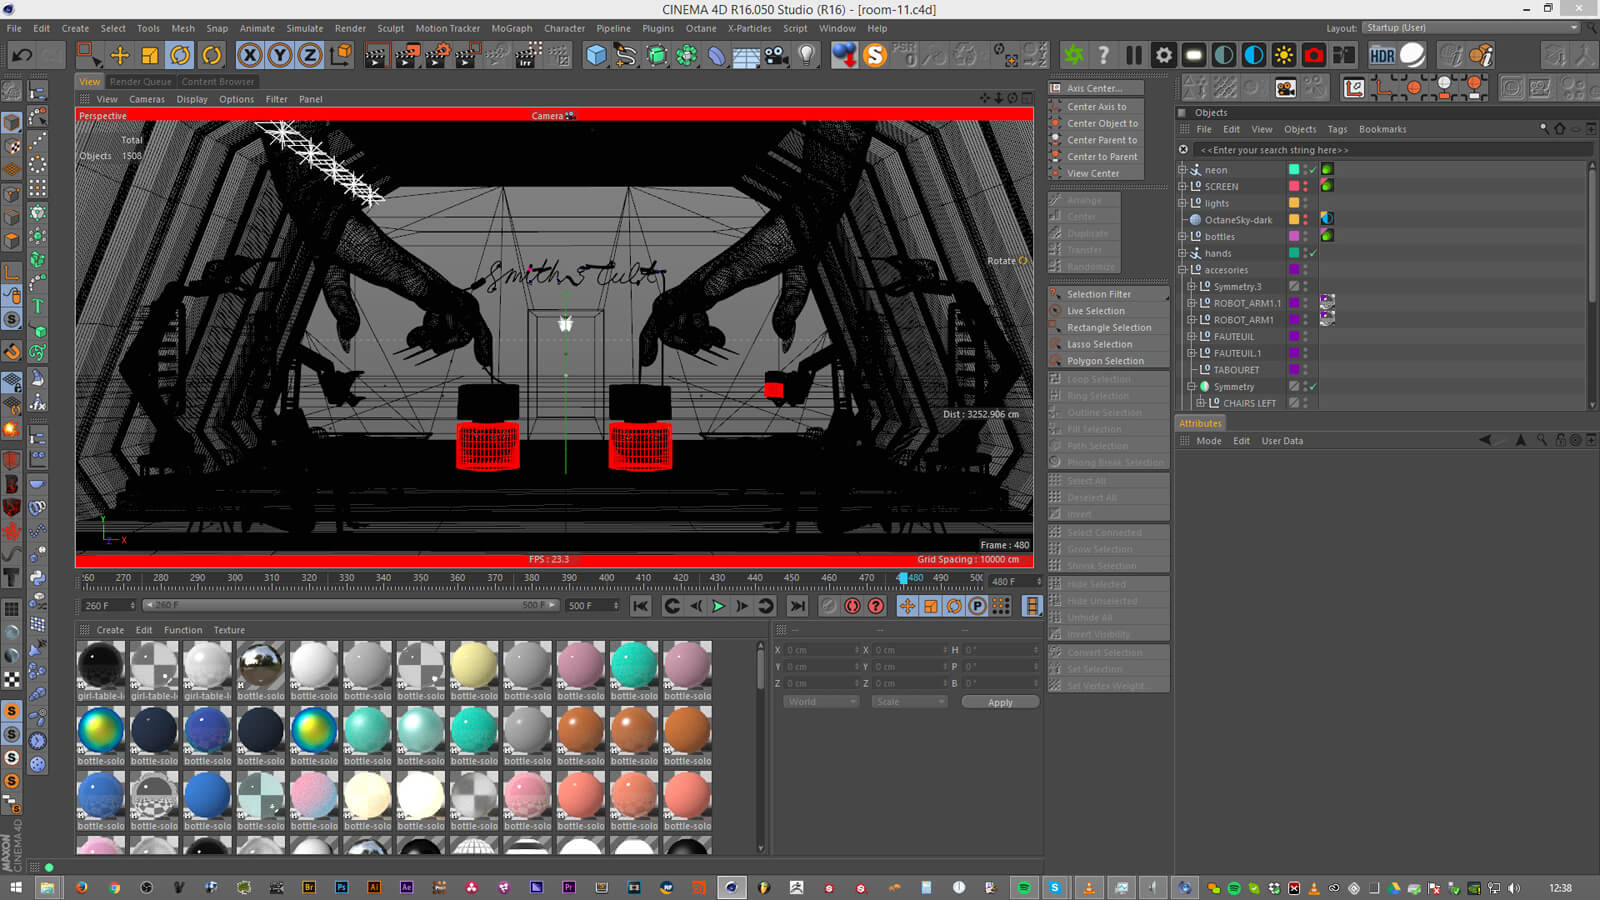
Task: Click the frame 480 timeline marker
Action: (x=903, y=578)
